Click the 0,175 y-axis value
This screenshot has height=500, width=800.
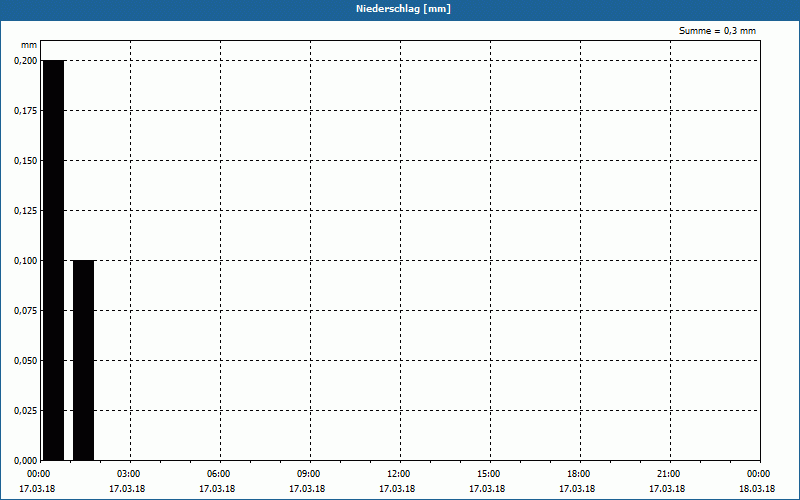26,111
